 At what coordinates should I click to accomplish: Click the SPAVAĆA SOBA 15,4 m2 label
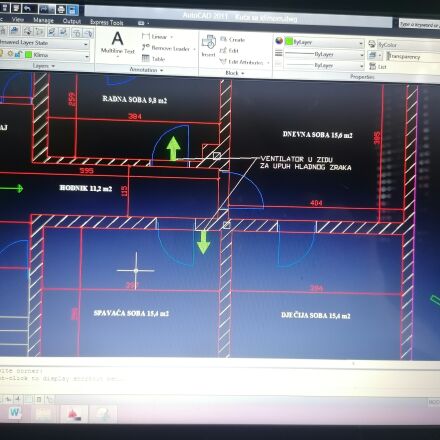131,313
